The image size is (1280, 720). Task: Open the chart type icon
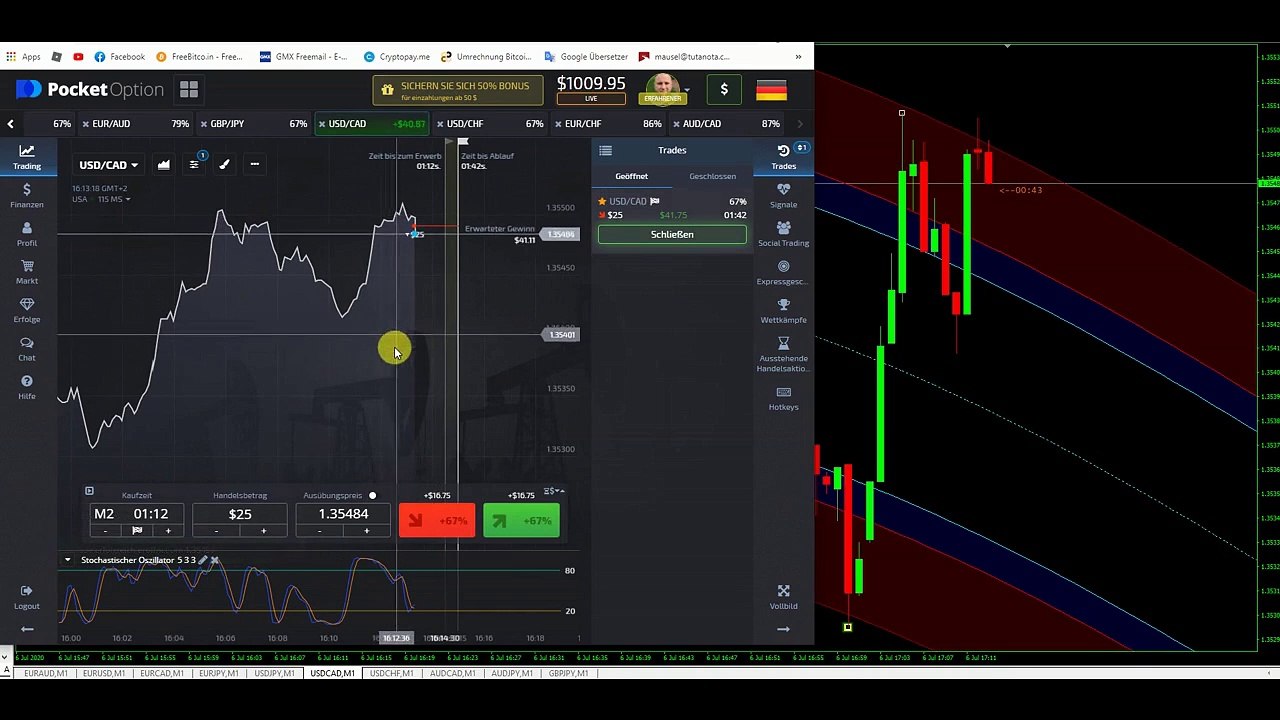[163, 164]
